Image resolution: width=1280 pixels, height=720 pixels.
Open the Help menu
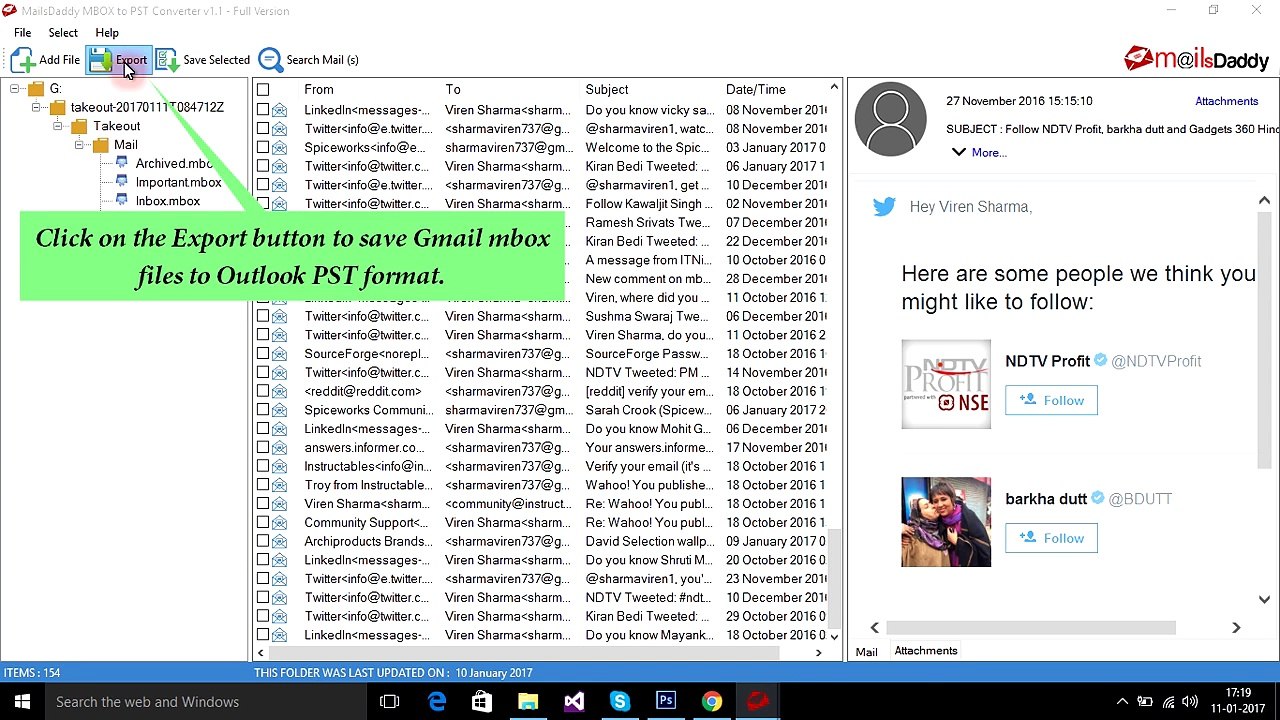click(107, 33)
